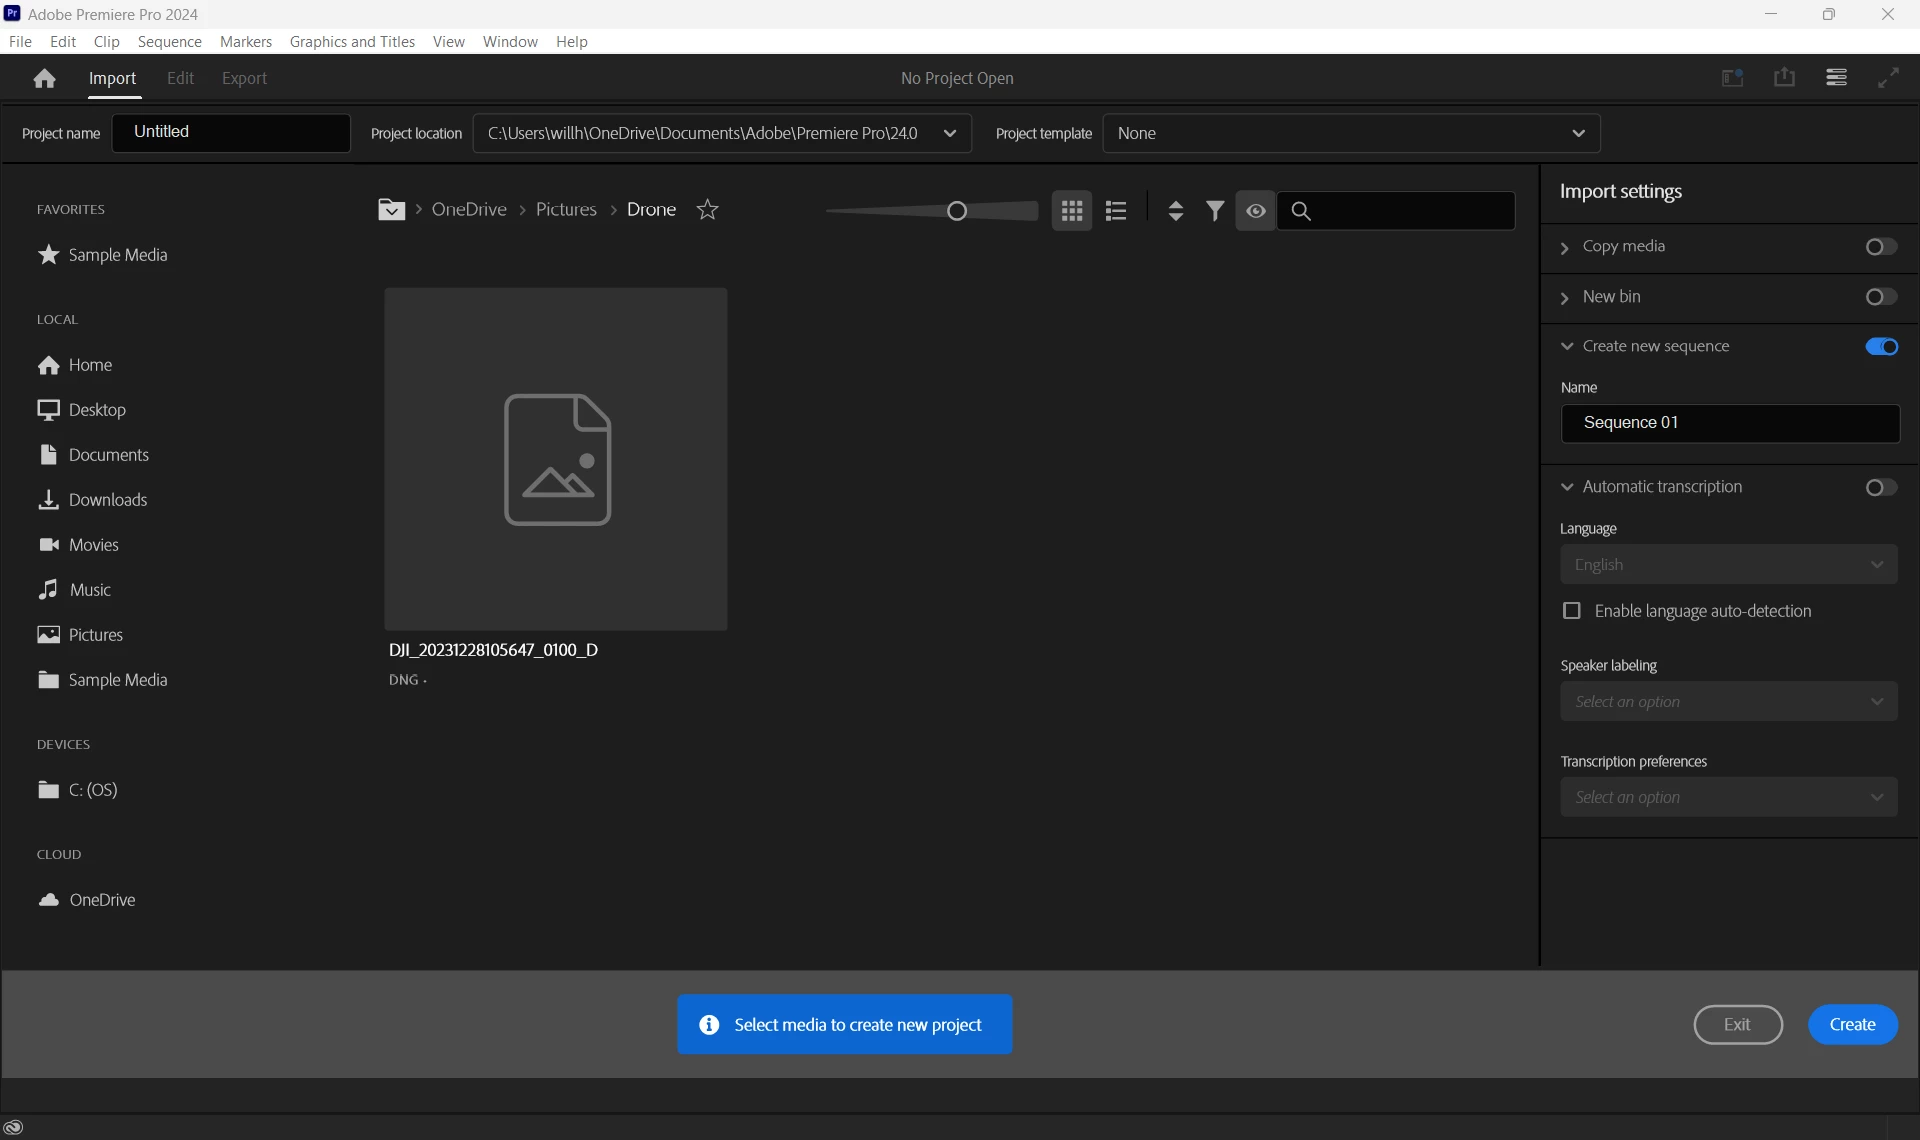Add Drone folder to favorites star

(x=707, y=210)
